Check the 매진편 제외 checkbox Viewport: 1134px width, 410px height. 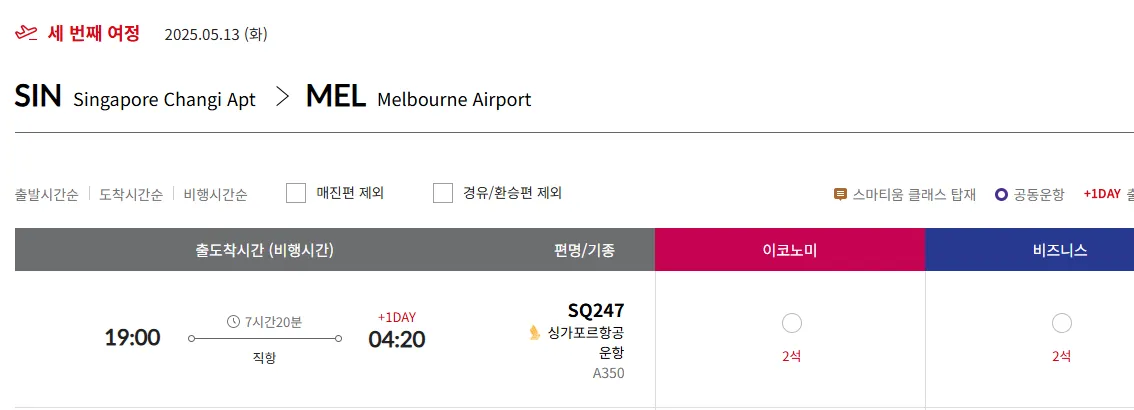(296, 193)
